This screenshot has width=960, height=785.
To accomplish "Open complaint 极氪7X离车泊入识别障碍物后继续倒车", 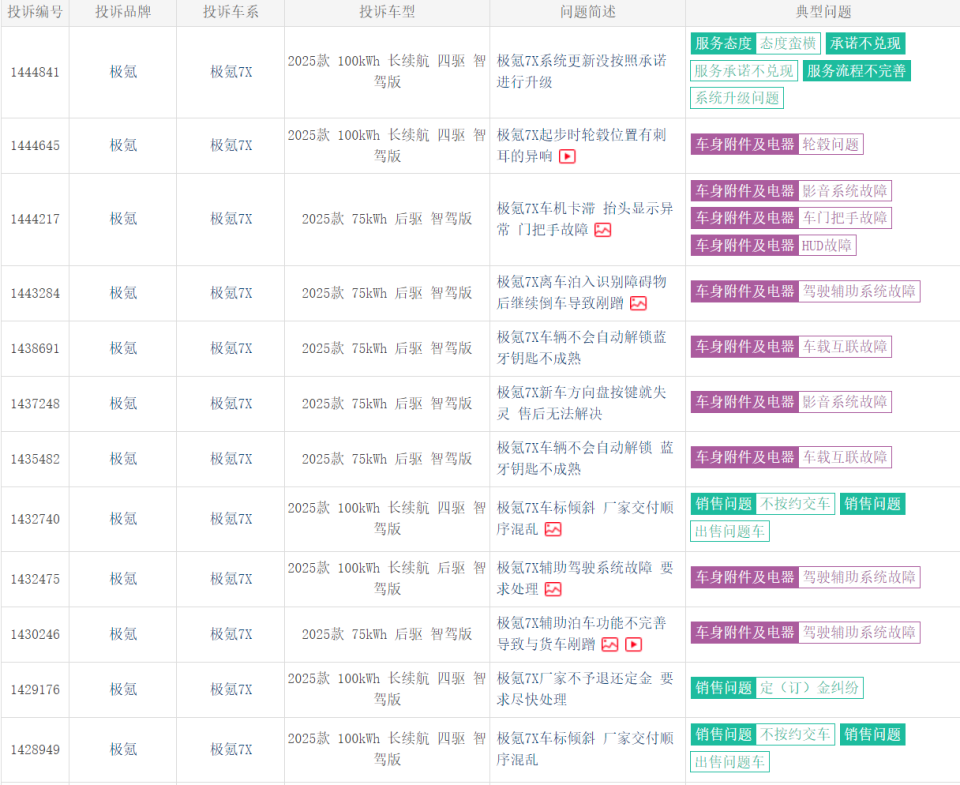I will click(581, 292).
